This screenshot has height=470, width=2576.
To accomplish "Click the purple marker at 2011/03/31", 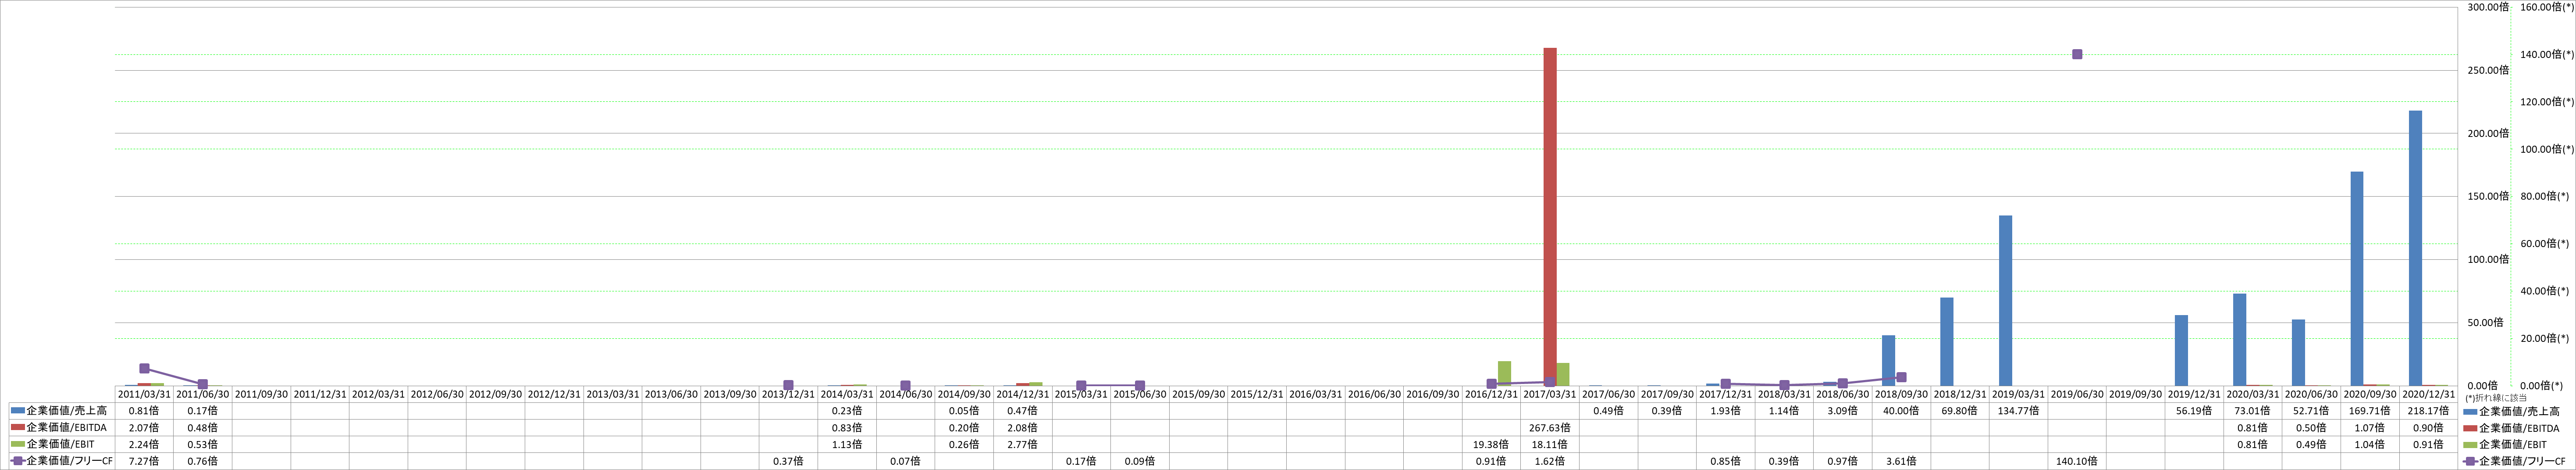I will coord(144,369).
